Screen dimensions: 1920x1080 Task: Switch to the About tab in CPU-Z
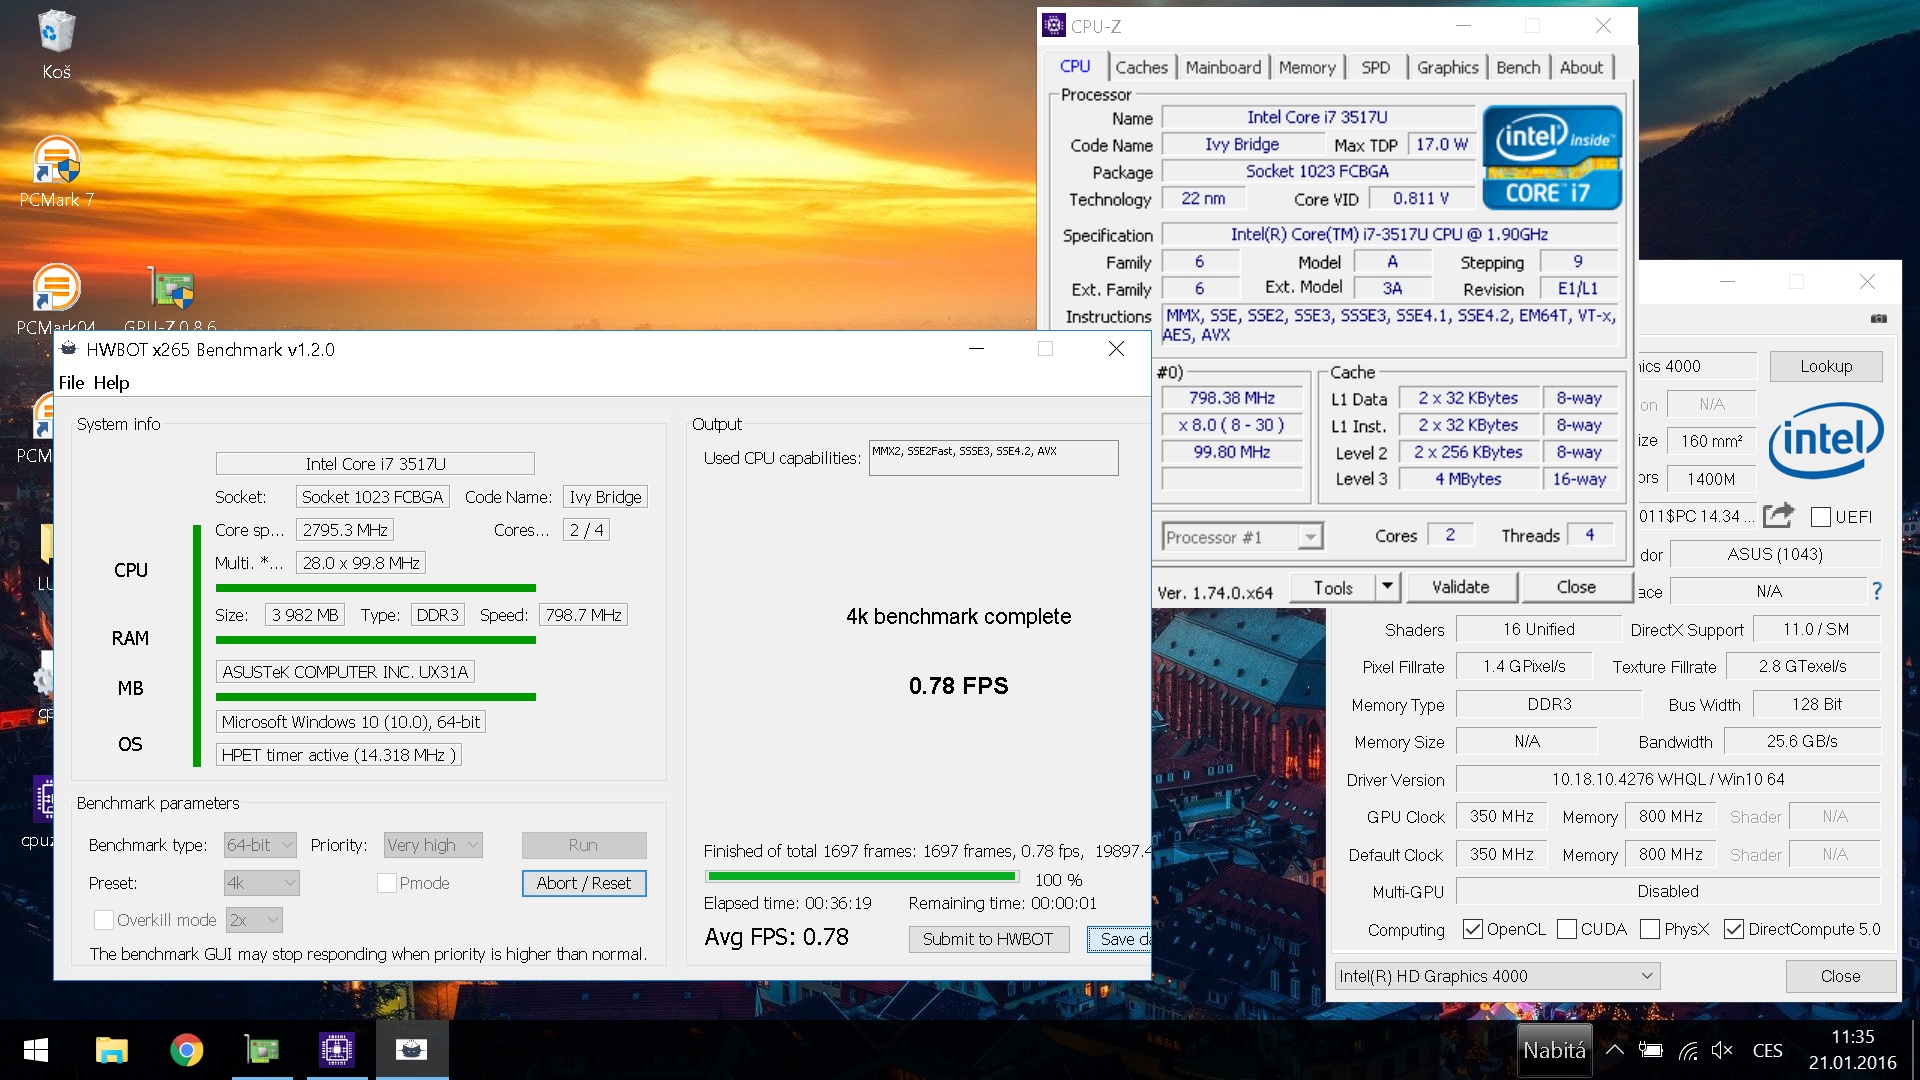click(1581, 67)
